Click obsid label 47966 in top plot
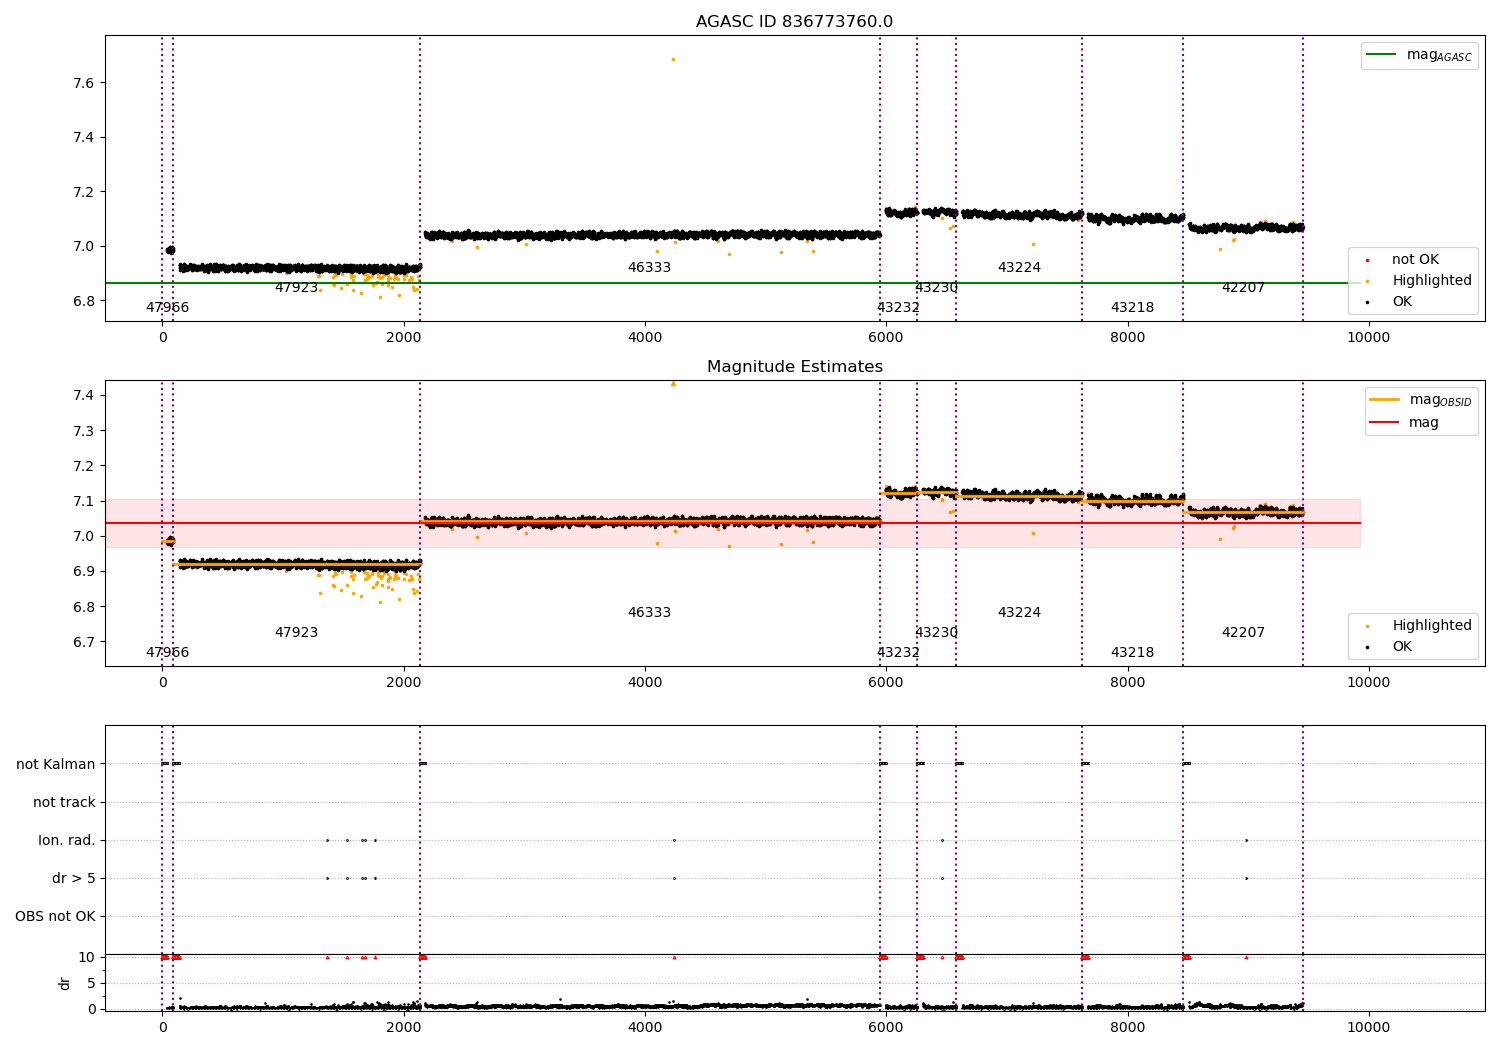Screen dimensions: 1500x1050 [x=167, y=308]
